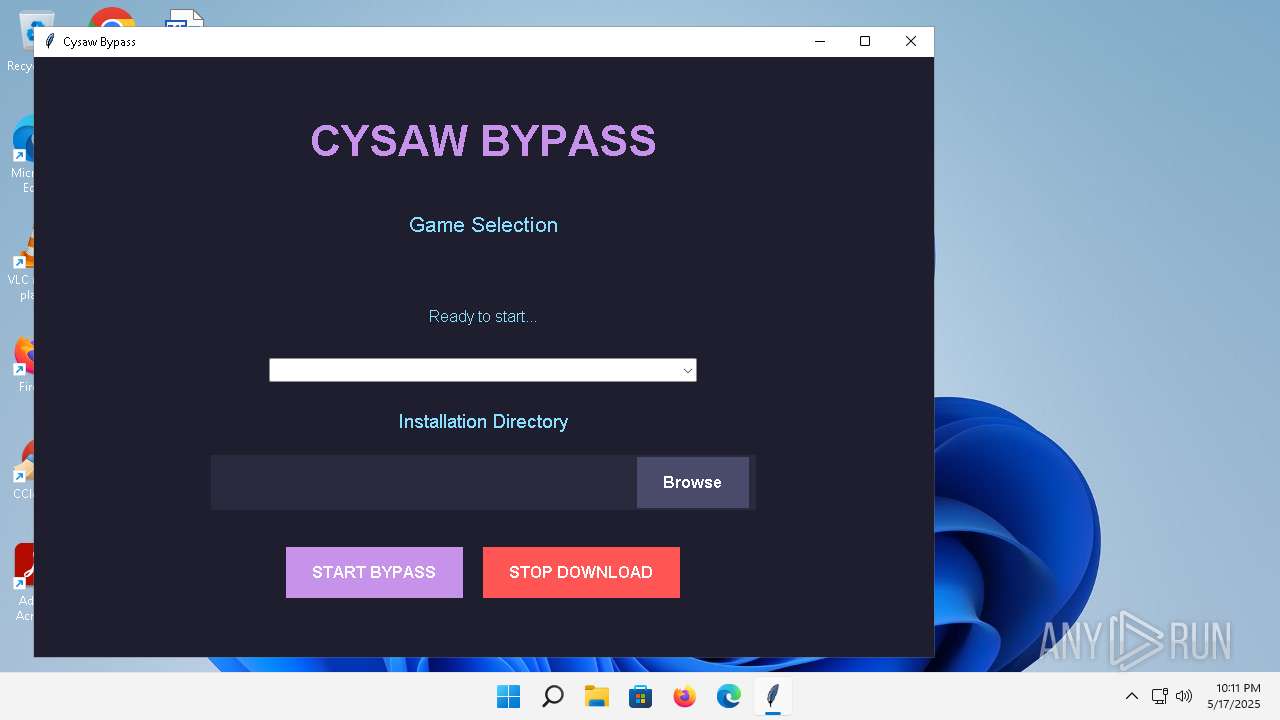
Task: Click the START BYPASS button
Action: point(374,572)
